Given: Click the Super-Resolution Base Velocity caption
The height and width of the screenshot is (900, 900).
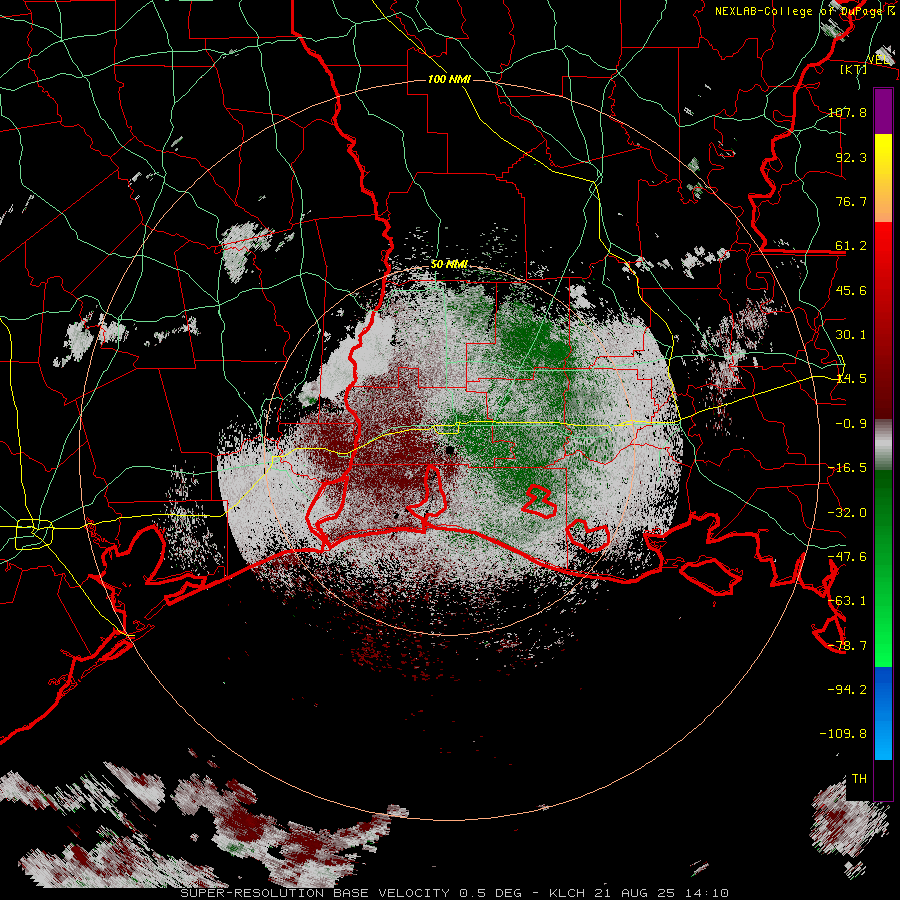Looking at the screenshot, I should 455,893.
